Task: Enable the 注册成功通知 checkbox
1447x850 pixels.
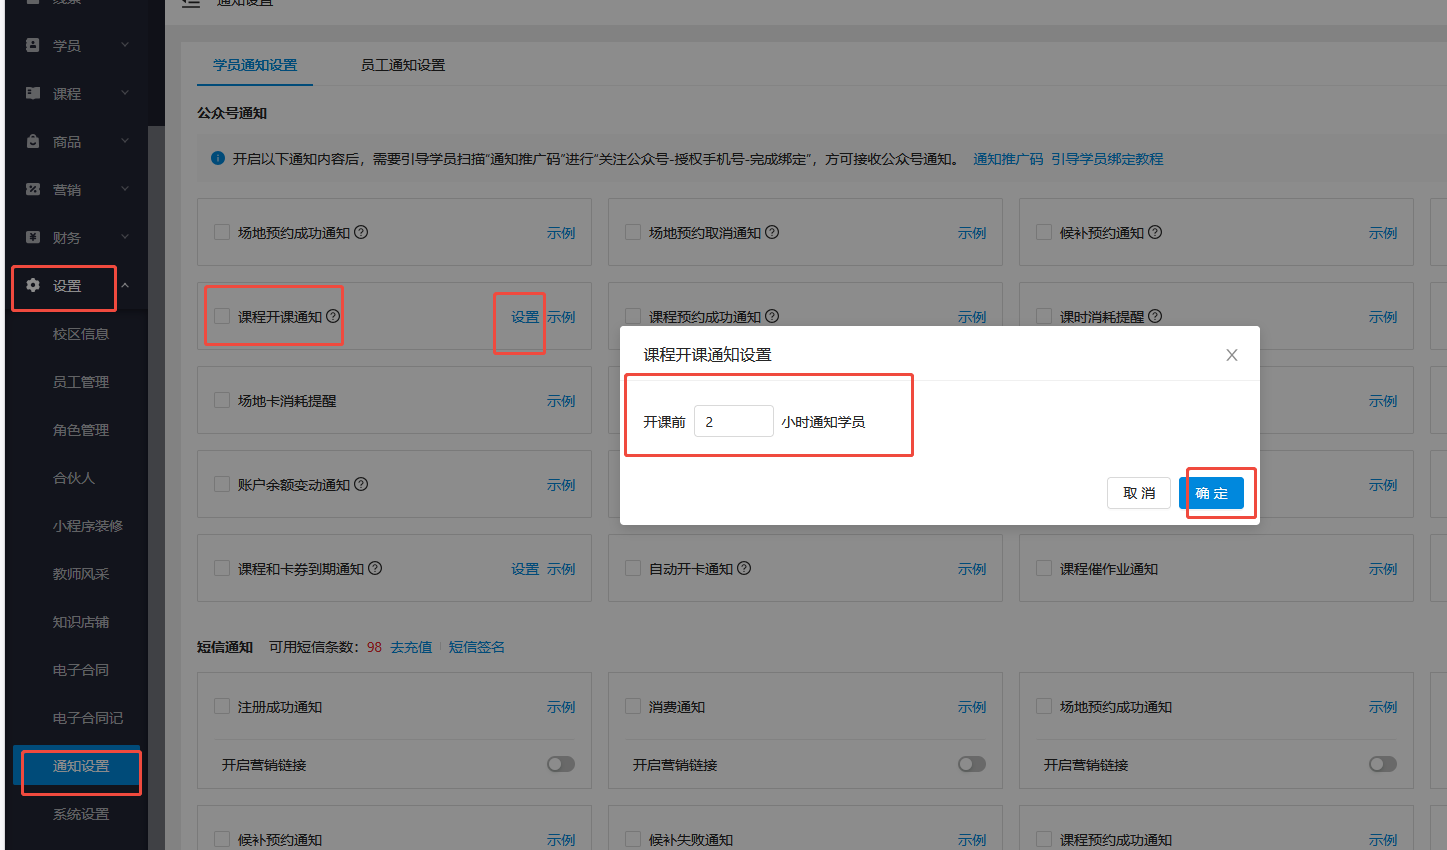Action: (x=221, y=706)
